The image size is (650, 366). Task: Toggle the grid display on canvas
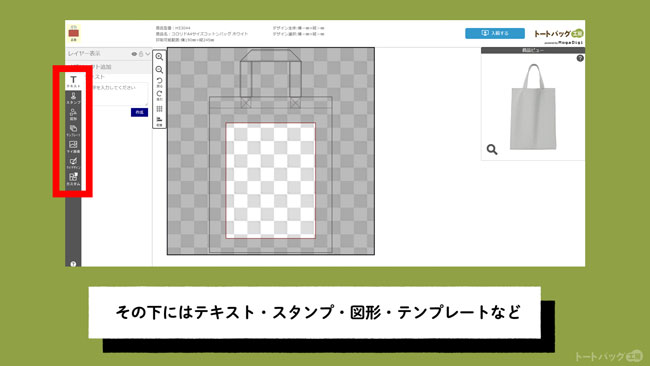click(159, 109)
